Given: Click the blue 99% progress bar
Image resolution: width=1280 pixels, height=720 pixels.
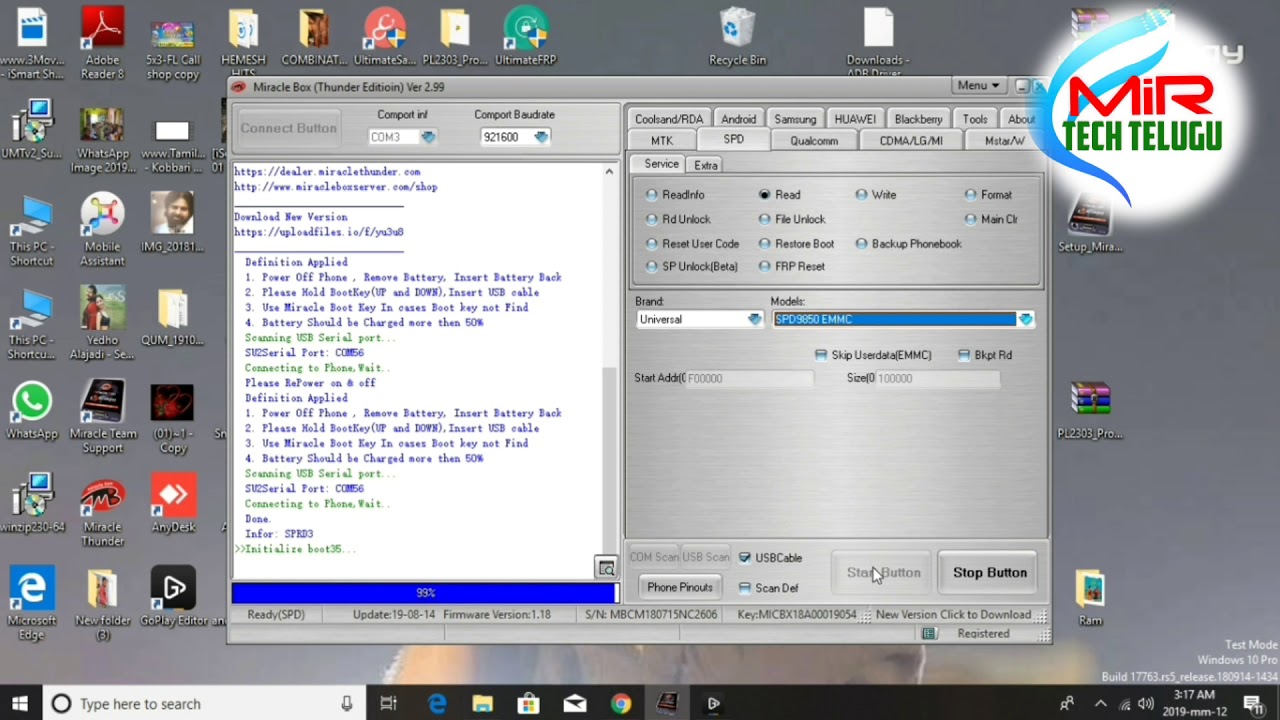Looking at the screenshot, I should (x=424, y=593).
